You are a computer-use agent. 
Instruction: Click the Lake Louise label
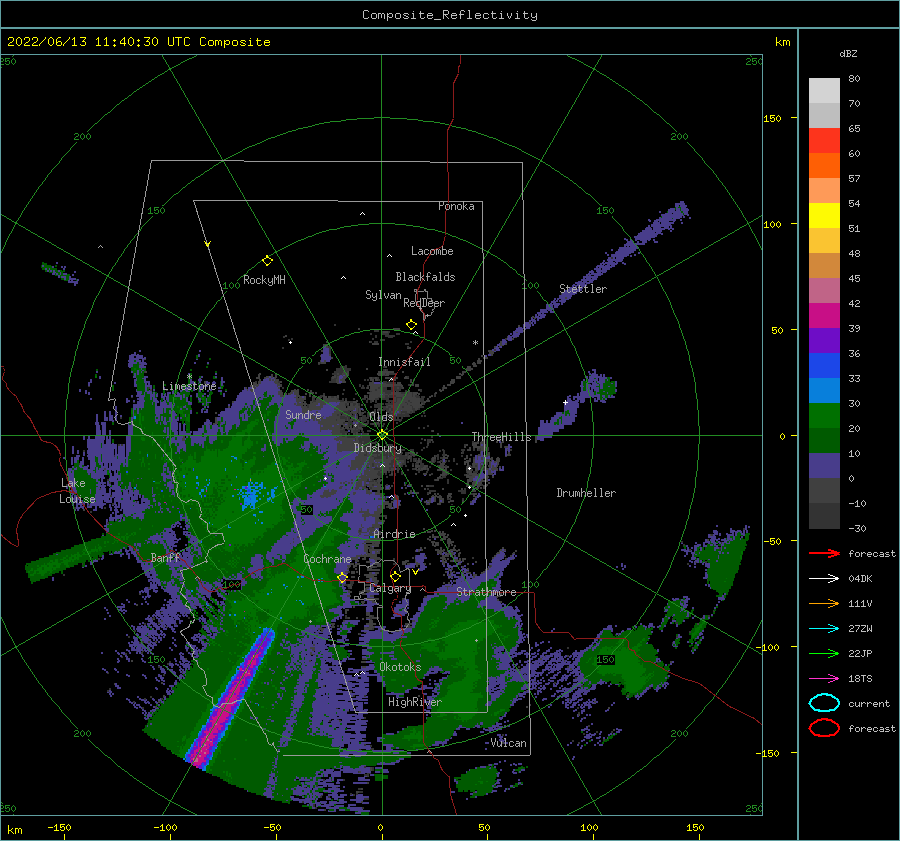[x=77, y=491]
